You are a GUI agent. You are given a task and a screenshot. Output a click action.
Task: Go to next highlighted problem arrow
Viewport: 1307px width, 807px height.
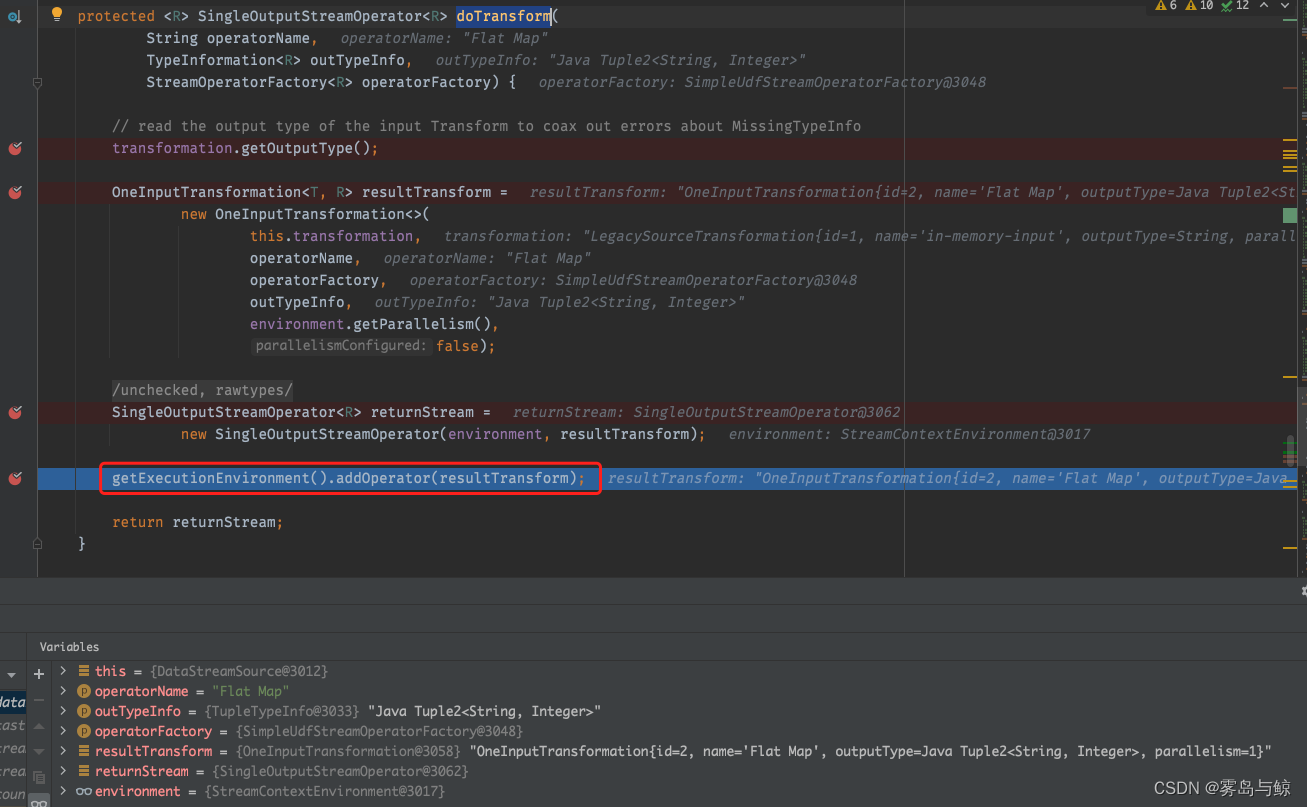(1287, 6)
